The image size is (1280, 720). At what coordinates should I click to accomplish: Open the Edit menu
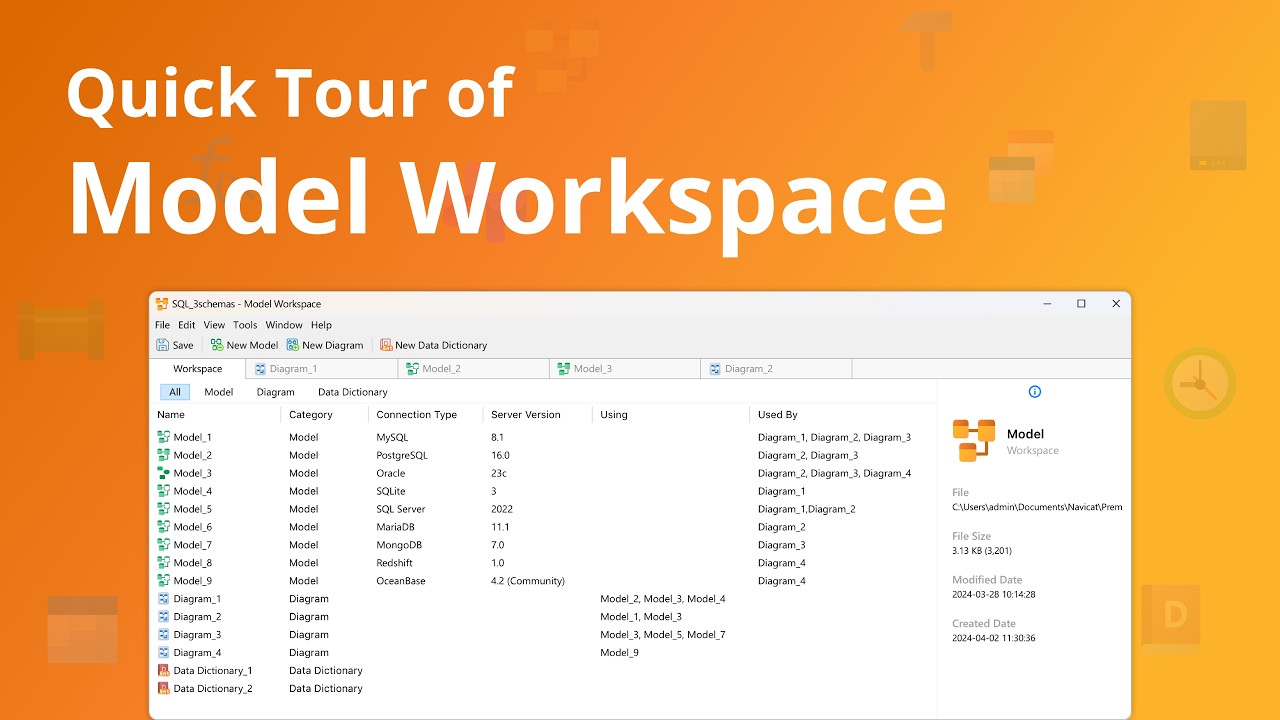pyautogui.click(x=187, y=325)
